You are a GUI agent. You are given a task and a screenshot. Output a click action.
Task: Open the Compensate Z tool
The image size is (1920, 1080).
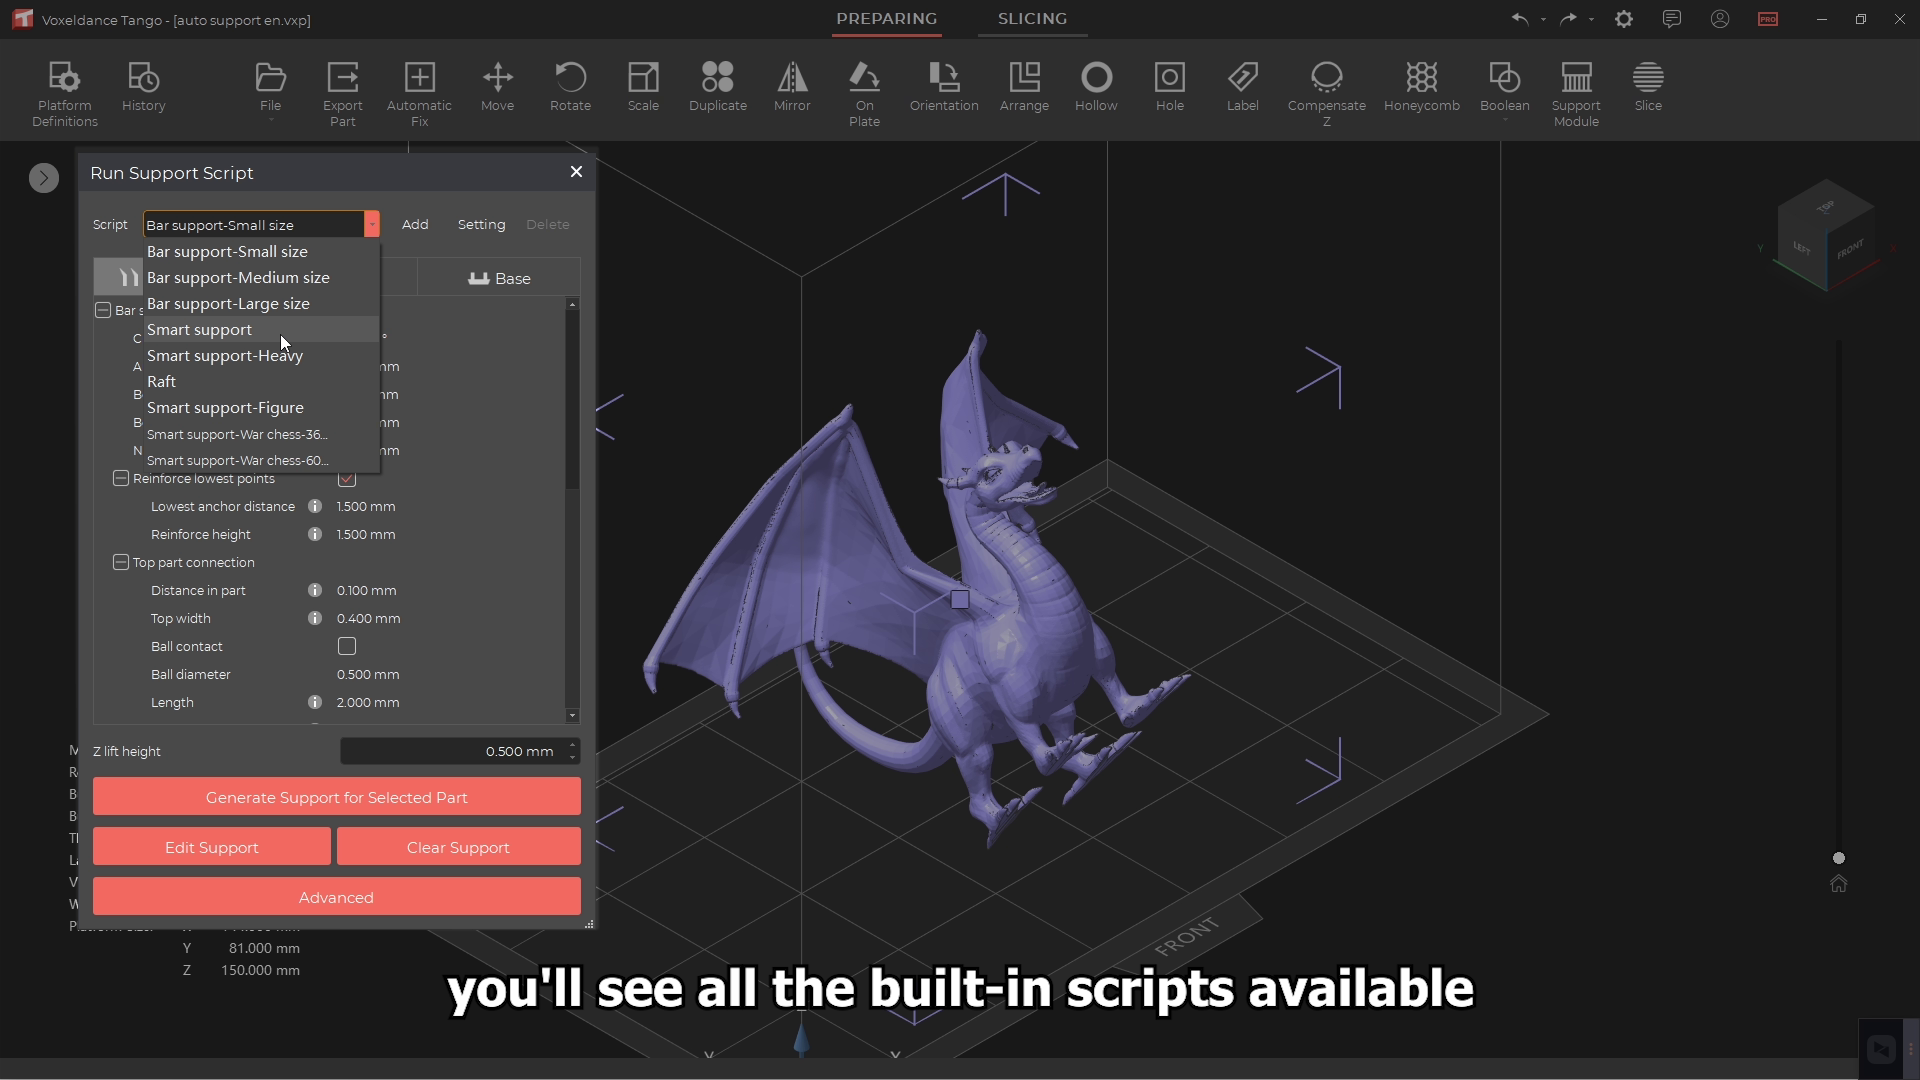1326,94
